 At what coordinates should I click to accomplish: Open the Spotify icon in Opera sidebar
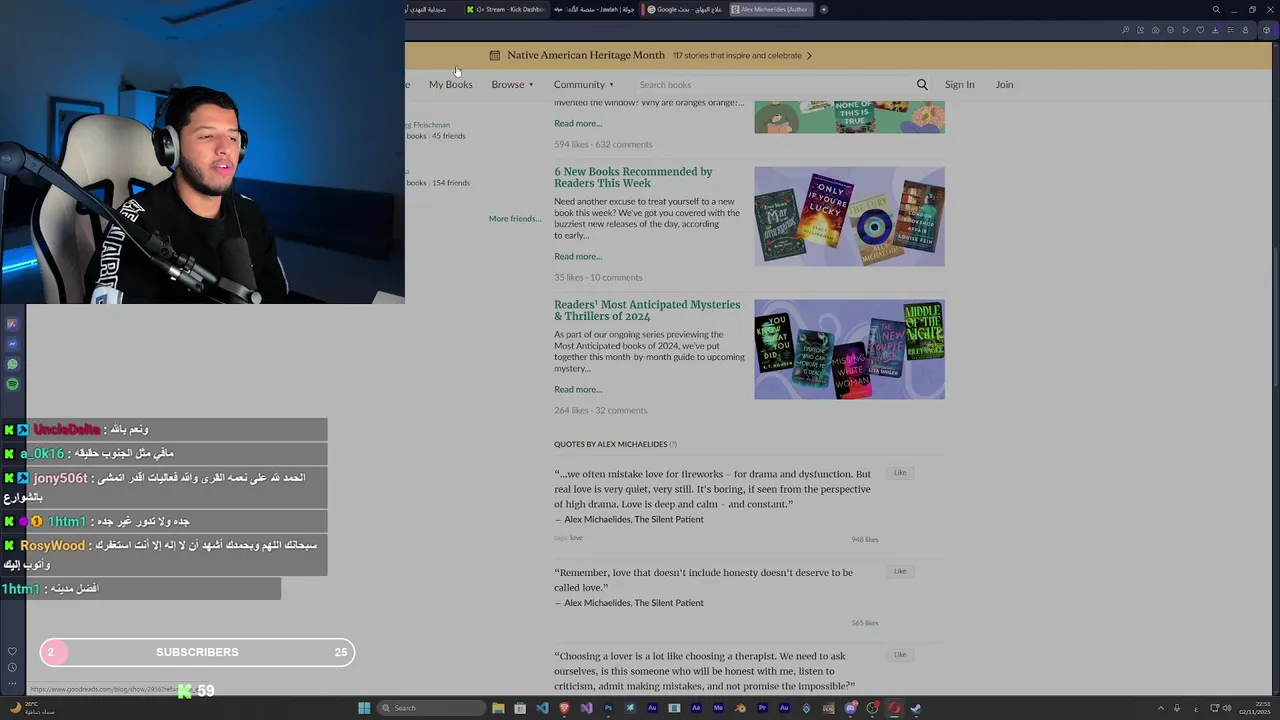click(x=12, y=384)
